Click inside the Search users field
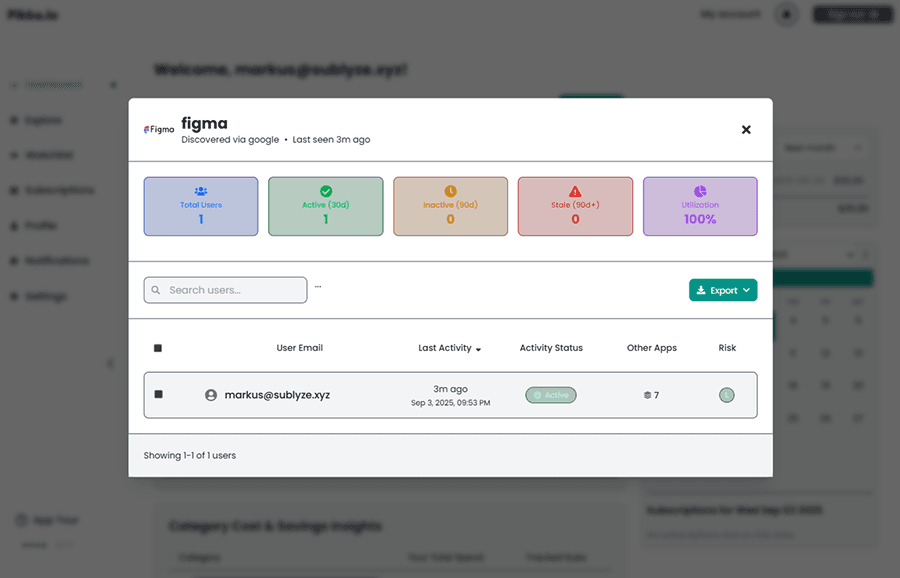Viewport: 900px width, 578px height. (x=230, y=289)
